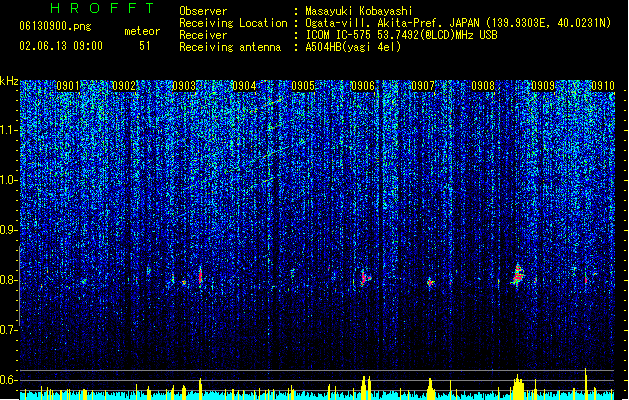Click the red meteor echo near 0906
The image size is (629, 400).
365,278
